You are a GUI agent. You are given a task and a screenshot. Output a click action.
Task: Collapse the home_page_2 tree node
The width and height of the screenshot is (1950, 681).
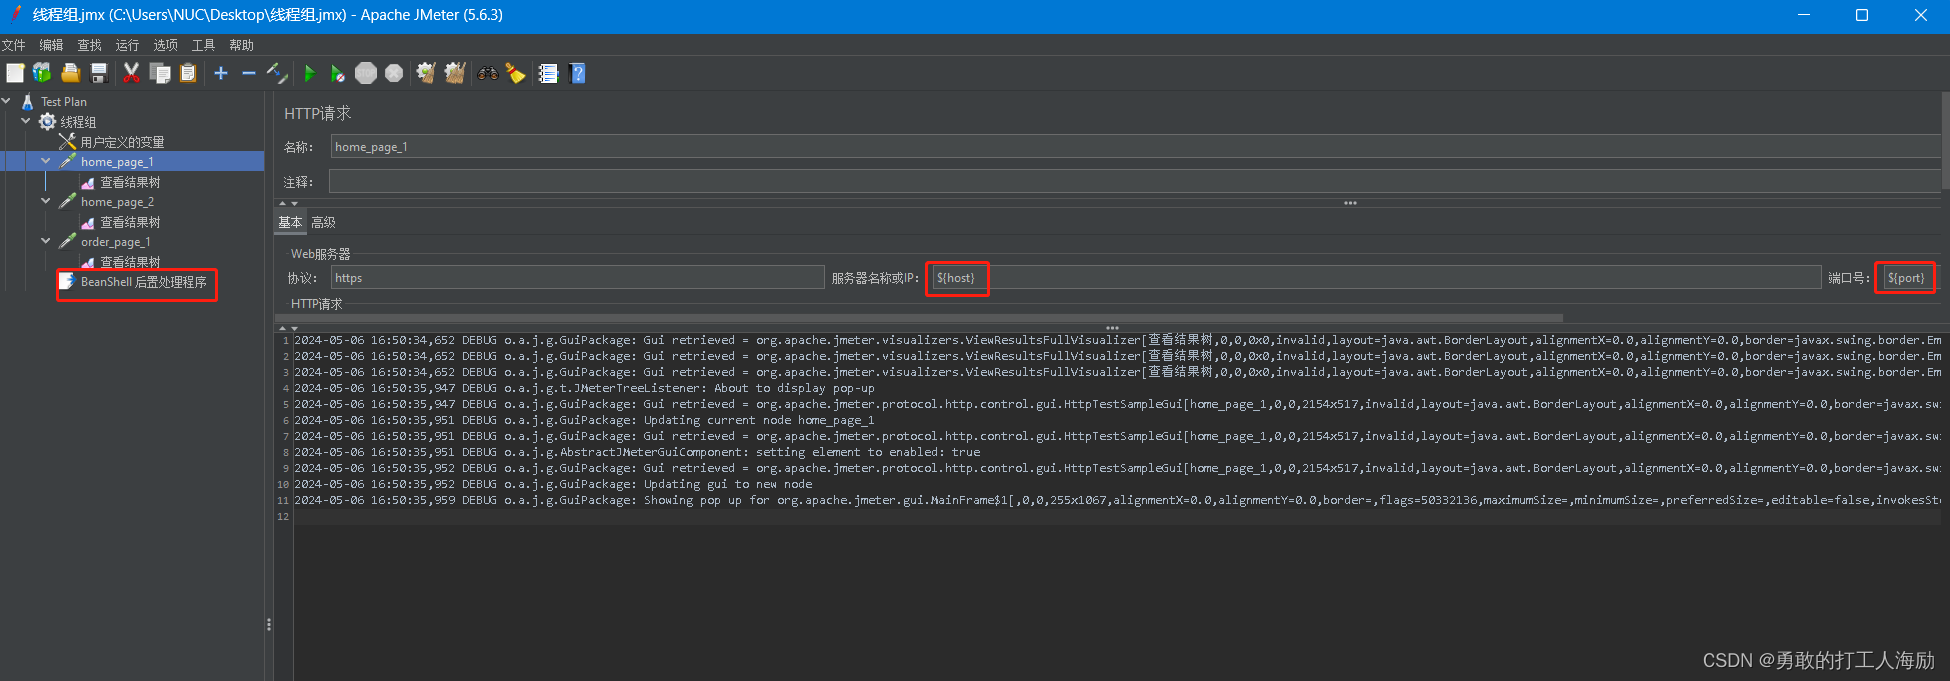tap(46, 201)
